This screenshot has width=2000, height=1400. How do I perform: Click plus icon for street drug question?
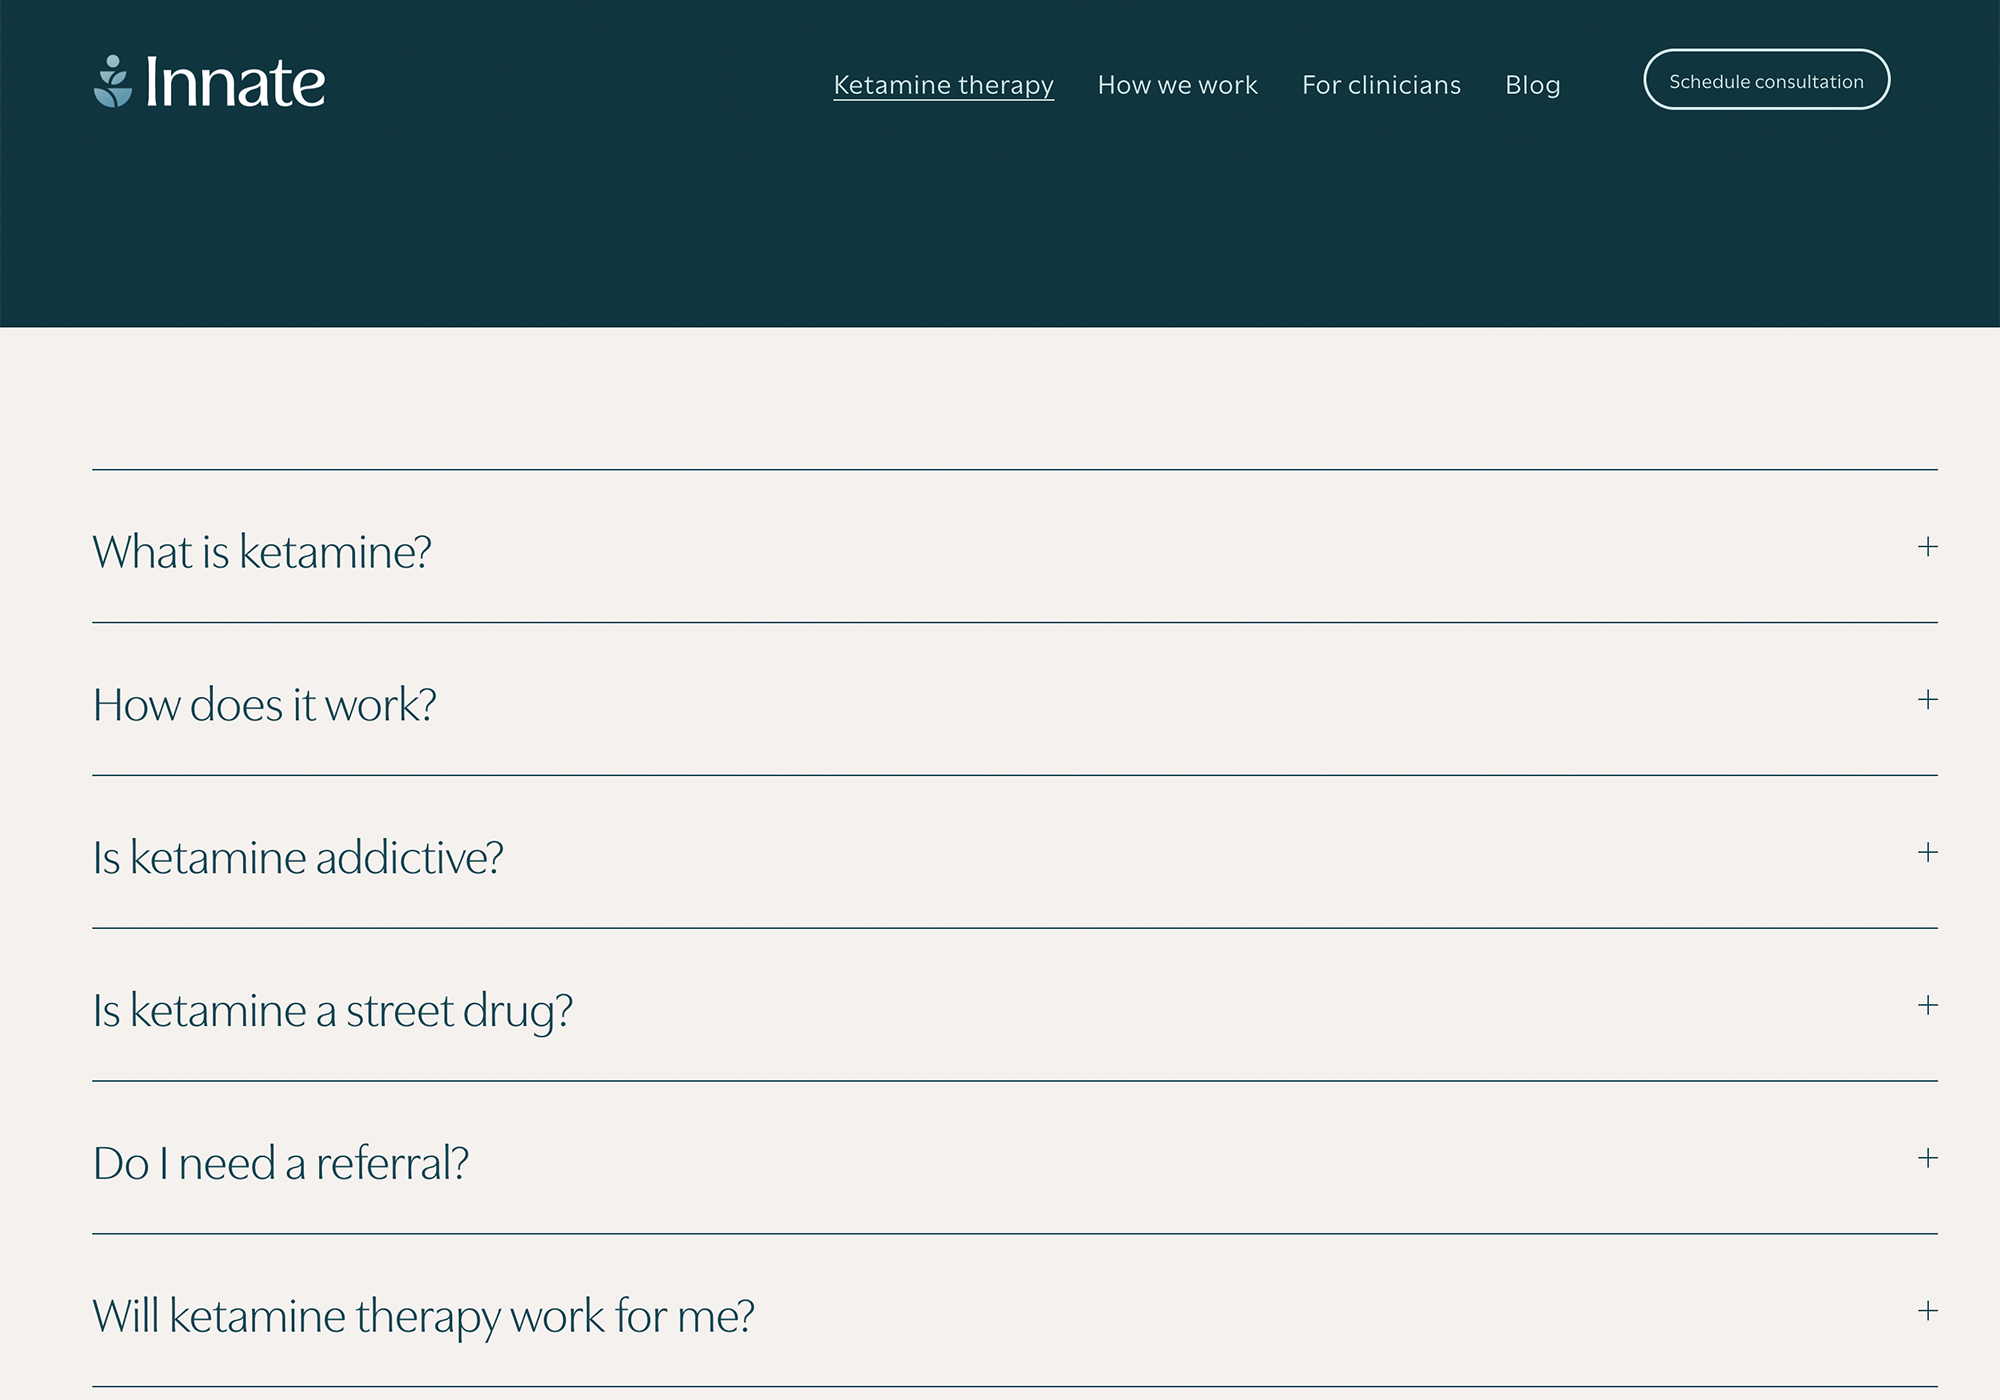[x=1927, y=1006]
